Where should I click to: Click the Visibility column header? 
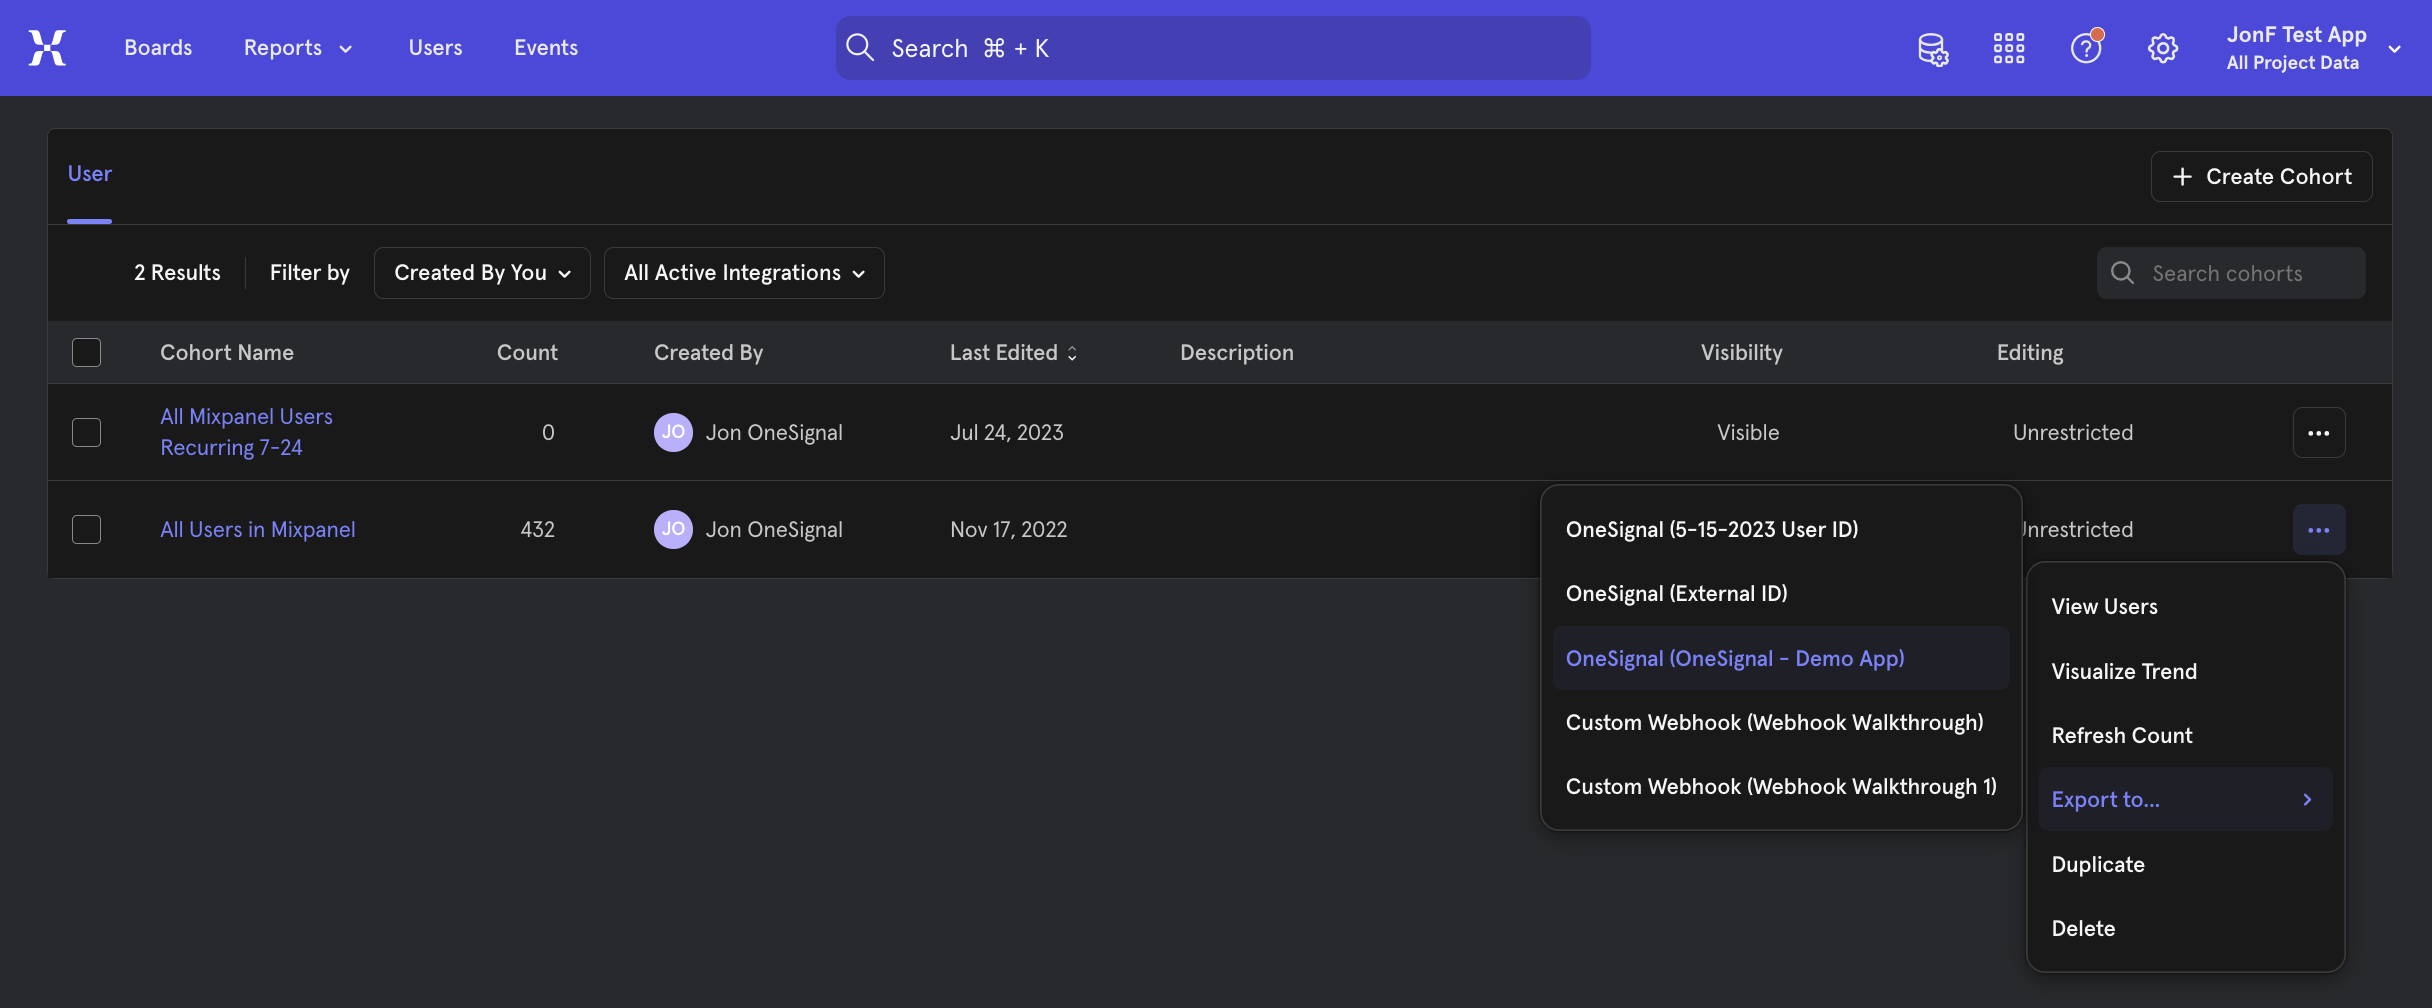coord(1741,352)
